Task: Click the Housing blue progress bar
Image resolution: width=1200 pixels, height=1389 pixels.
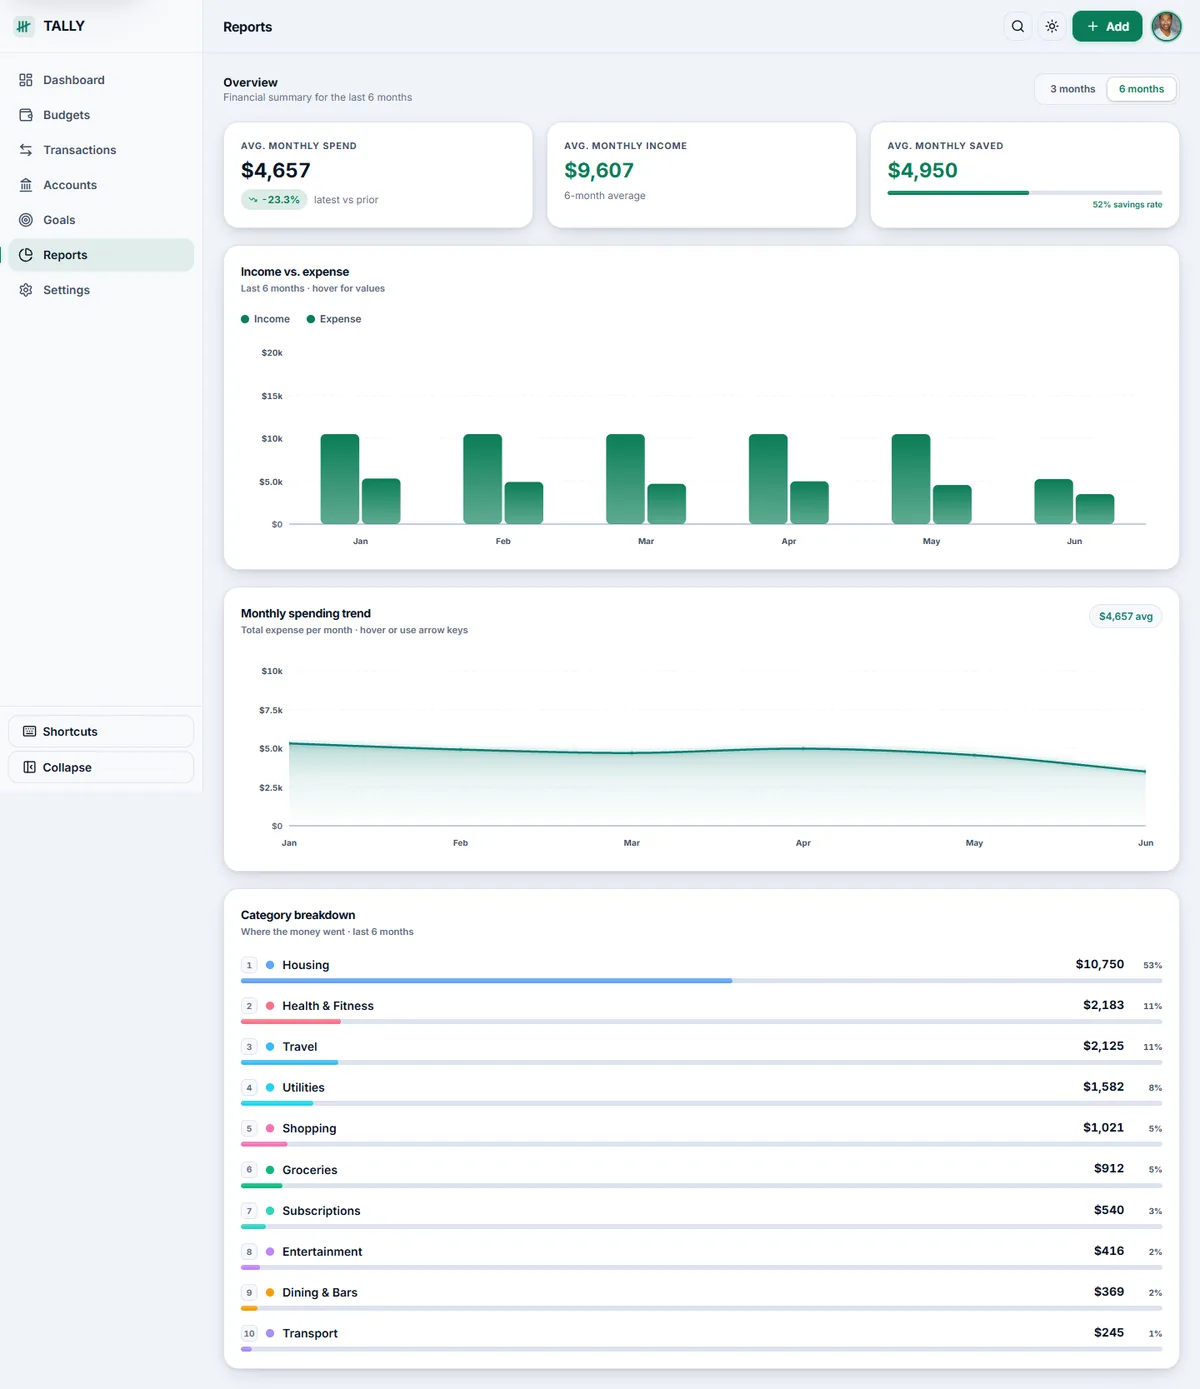Action: pyautogui.click(x=486, y=981)
